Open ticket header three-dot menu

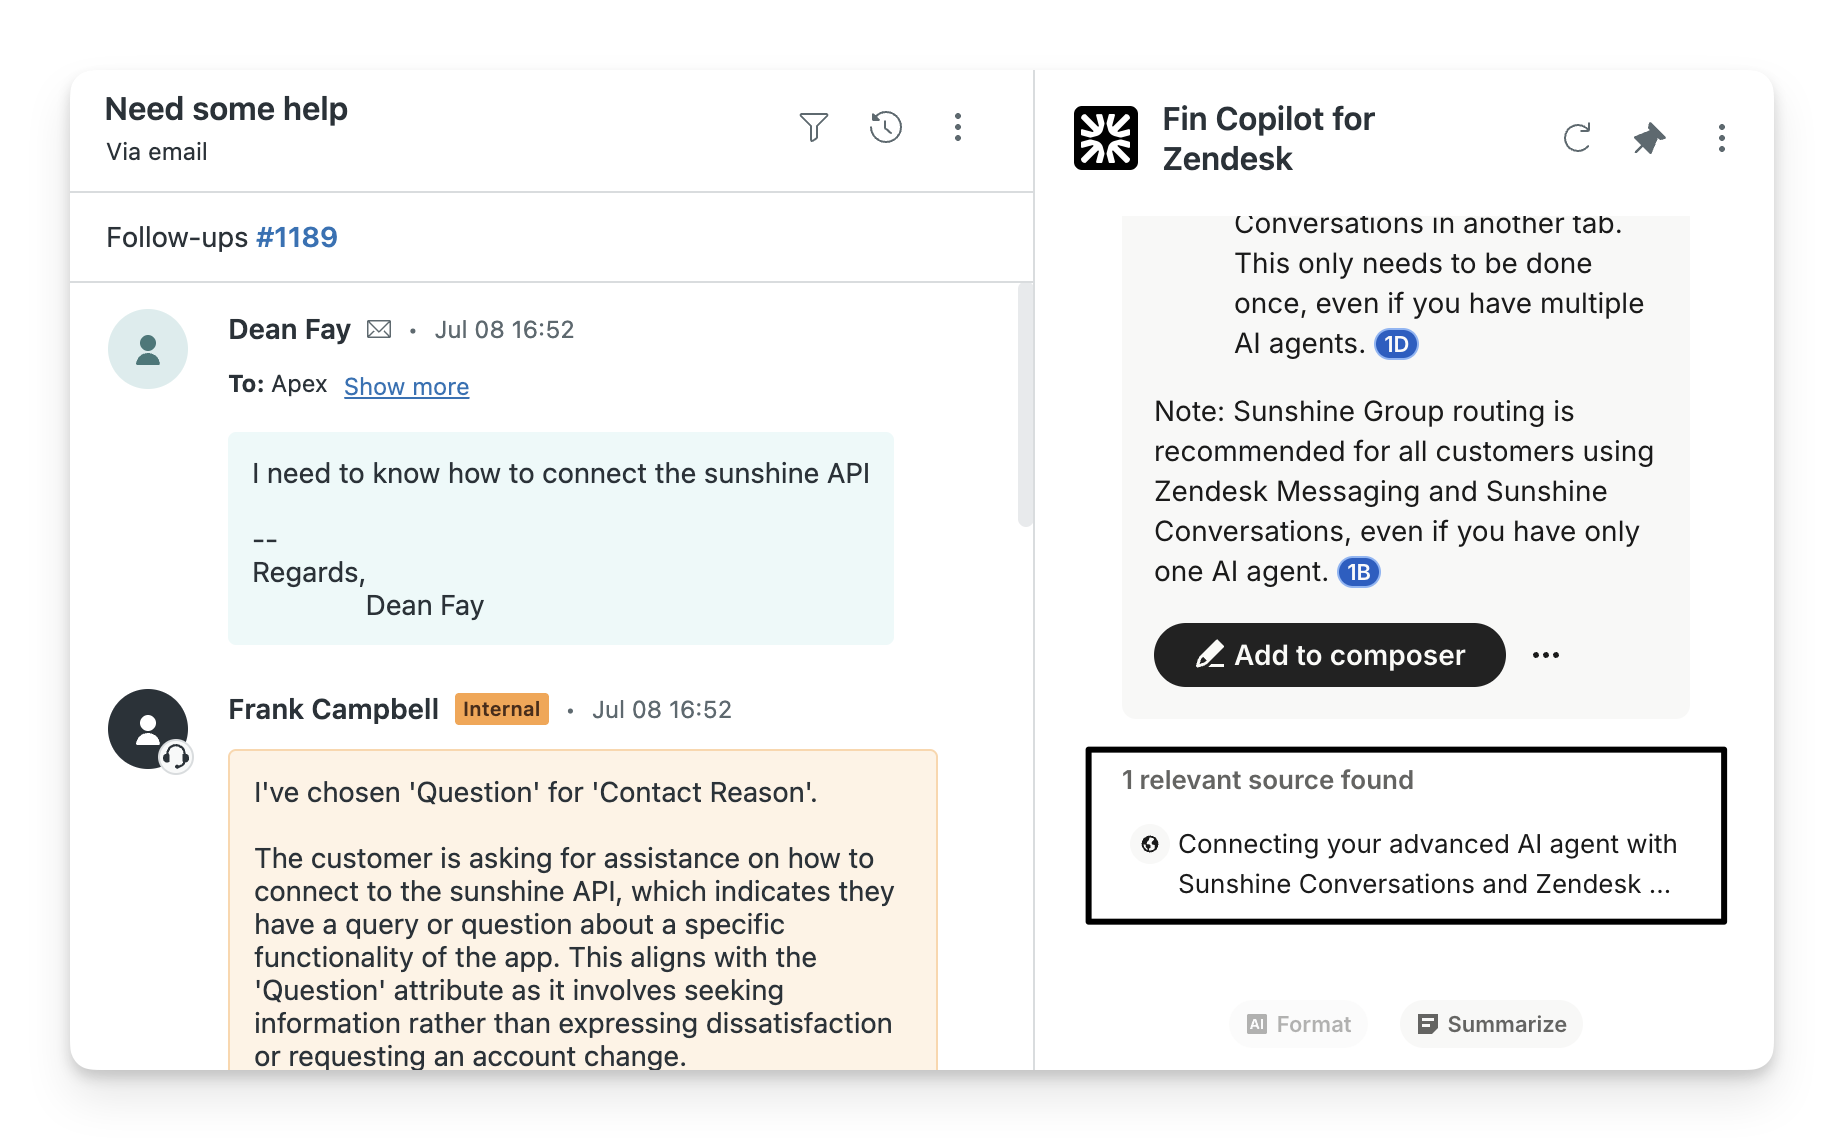[957, 127]
